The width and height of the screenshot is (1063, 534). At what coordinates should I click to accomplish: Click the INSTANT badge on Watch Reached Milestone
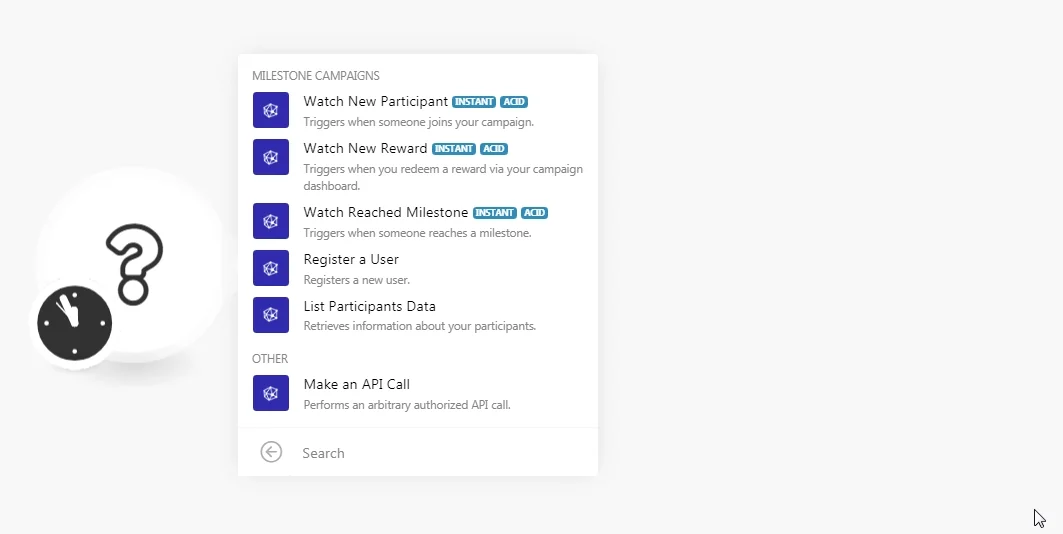[495, 213]
